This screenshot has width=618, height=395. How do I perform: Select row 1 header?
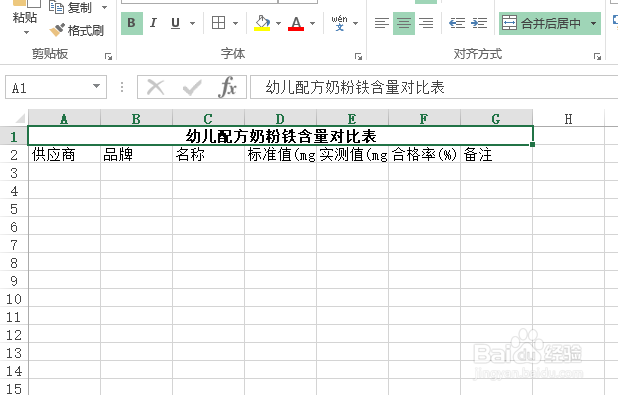(14, 136)
